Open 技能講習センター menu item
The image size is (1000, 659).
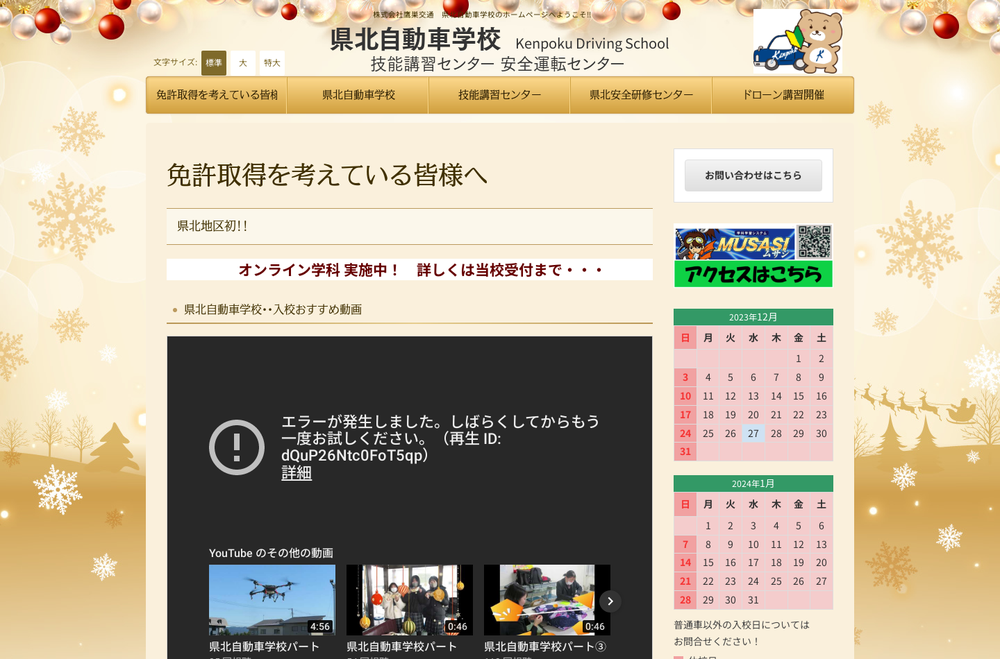pyautogui.click(x=499, y=95)
